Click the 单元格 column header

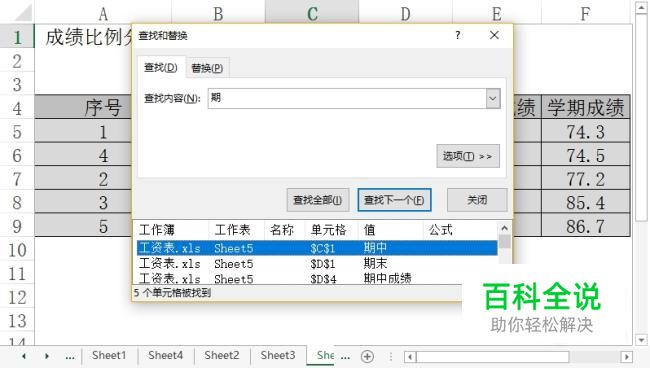(331, 230)
